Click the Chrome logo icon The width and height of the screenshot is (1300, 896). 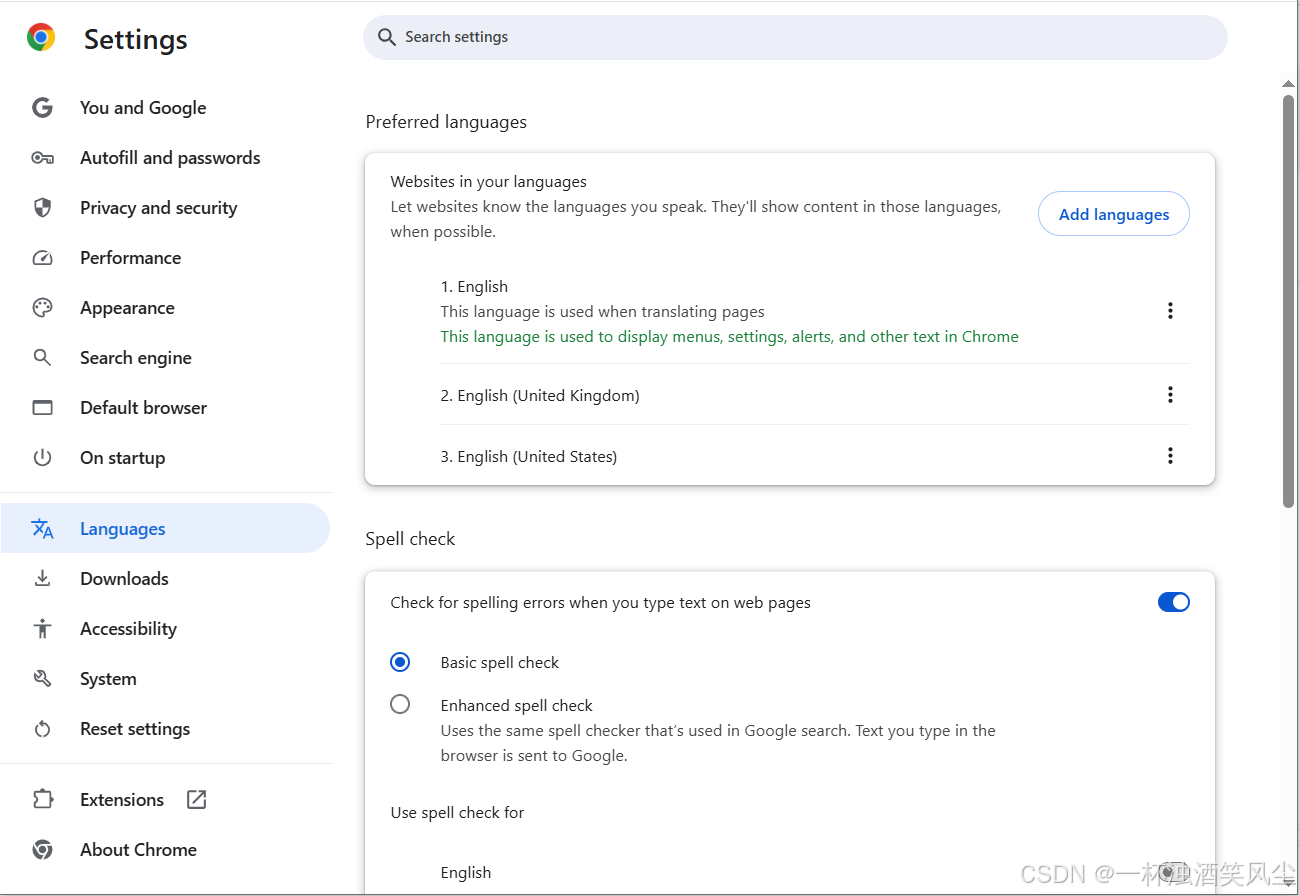click(x=41, y=38)
